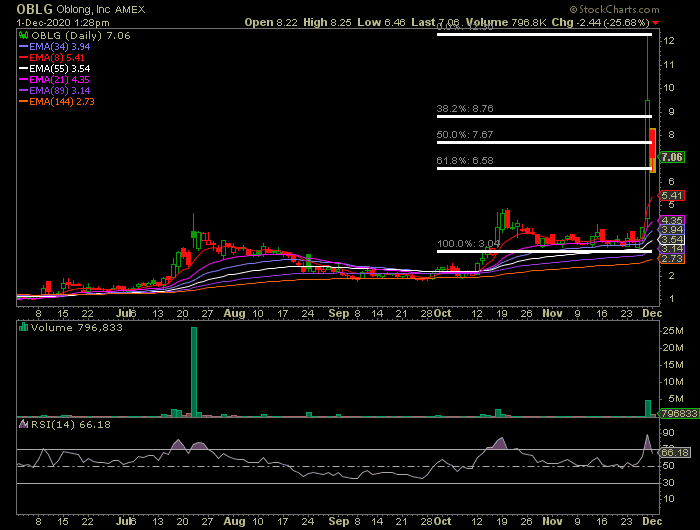Click the red down arrow after Chg
The height and width of the screenshot is (530, 700).
(x=655, y=23)
